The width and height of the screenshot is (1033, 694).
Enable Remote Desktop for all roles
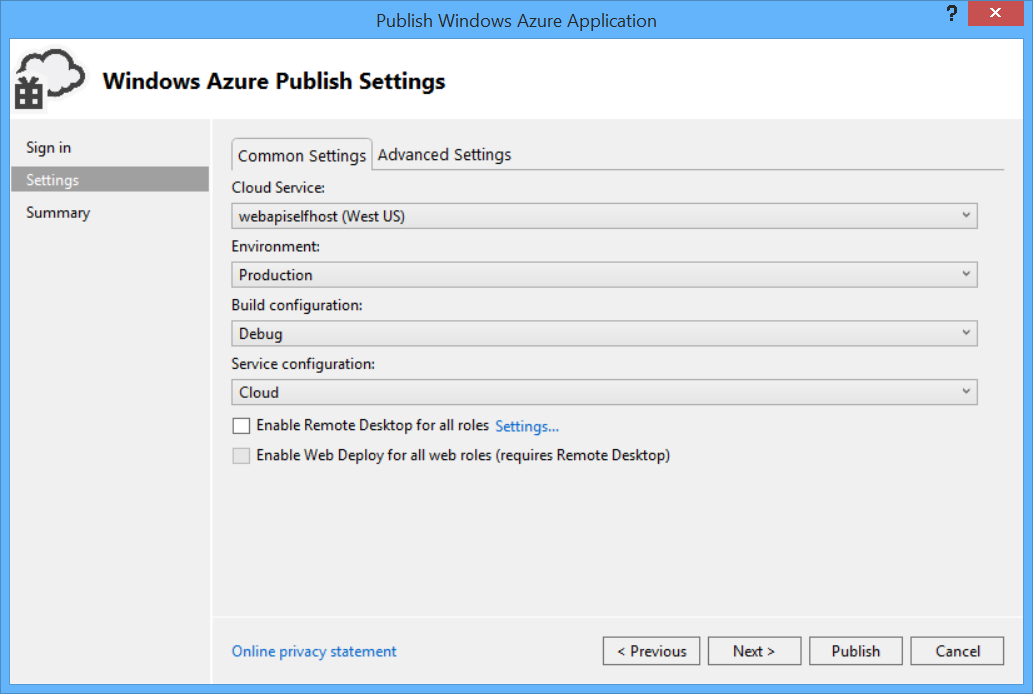pyautogui.click(x=240, y=425)
